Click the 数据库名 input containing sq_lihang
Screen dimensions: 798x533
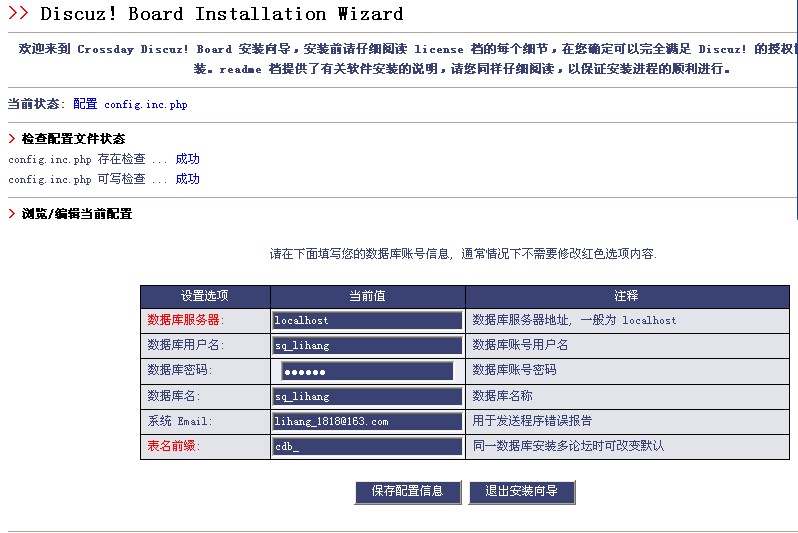[x=367, y=396]
